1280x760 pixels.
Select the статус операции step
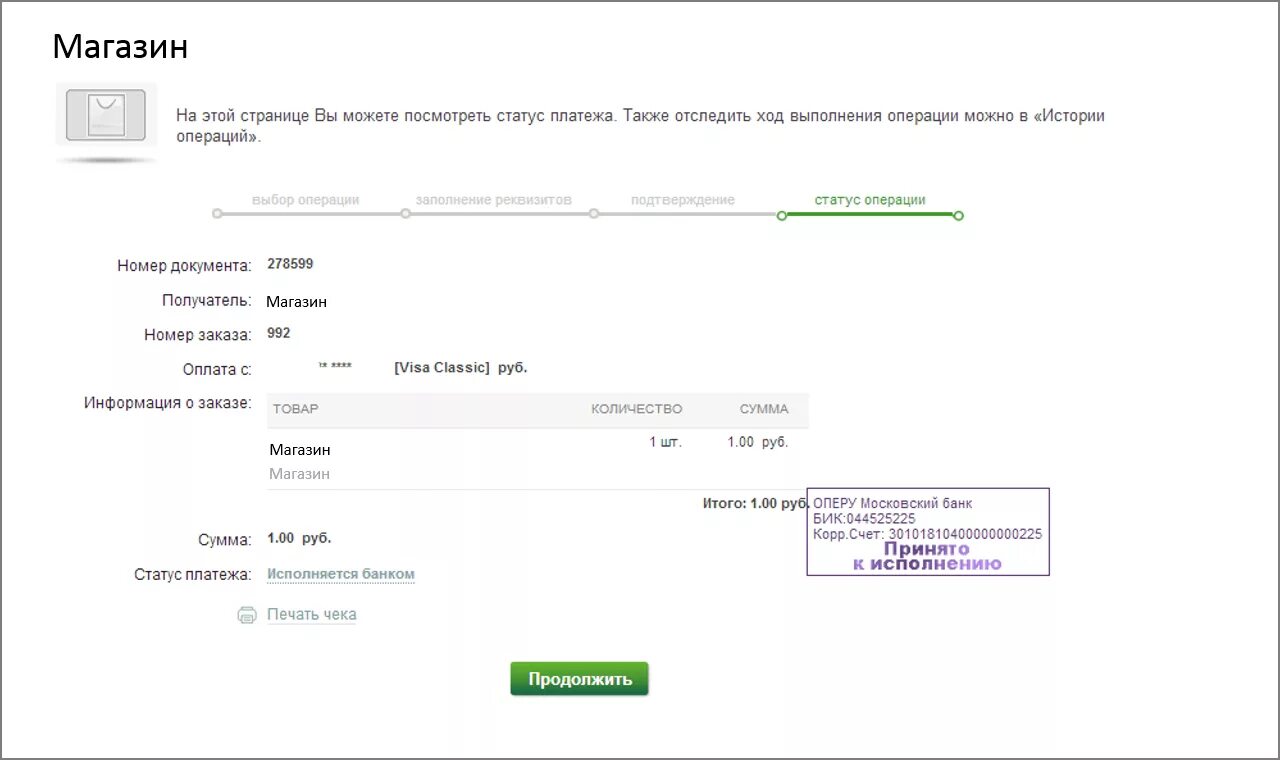point(870,200)
